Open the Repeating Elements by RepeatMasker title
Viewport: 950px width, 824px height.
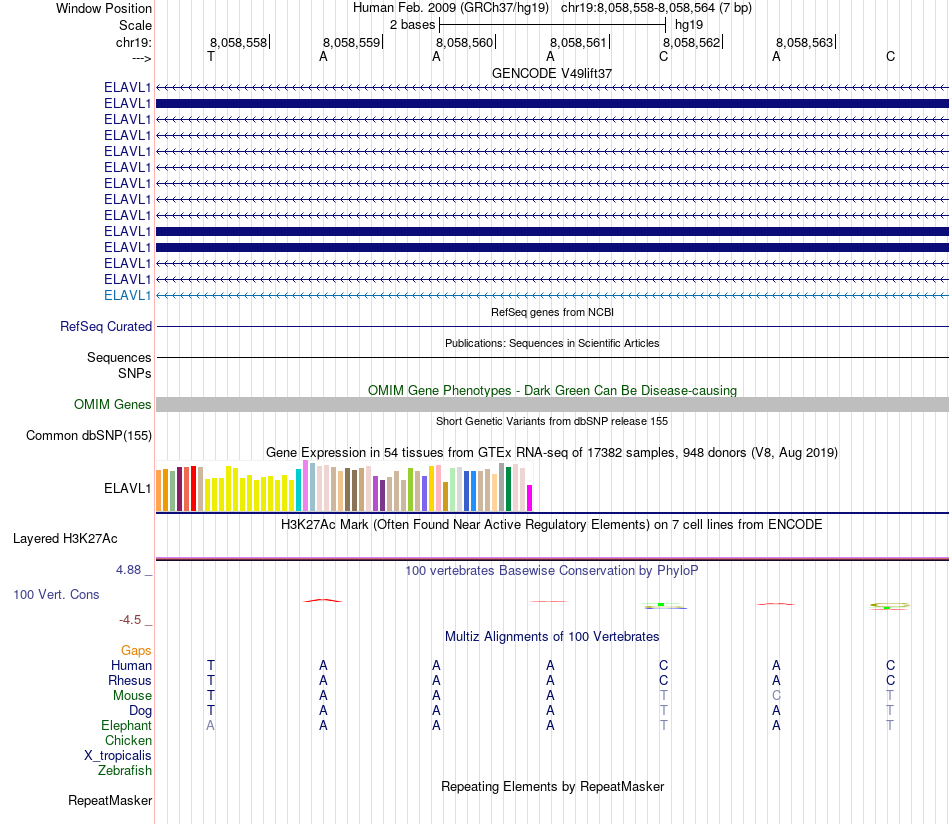point(552,786)
